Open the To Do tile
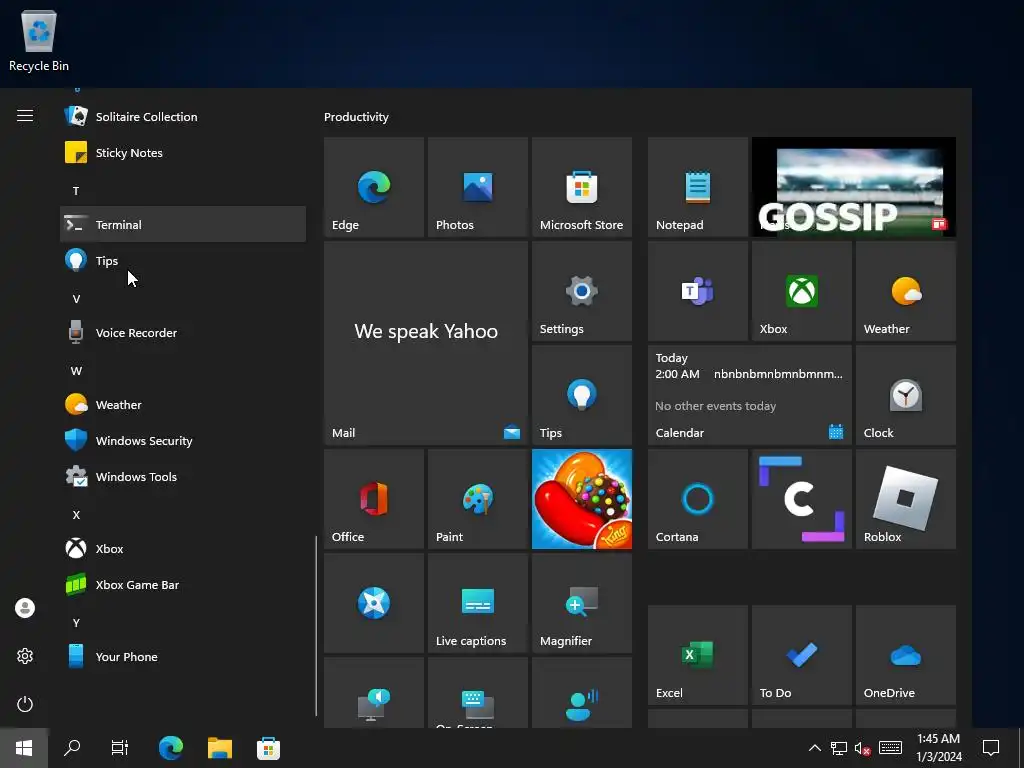1024x768 pixels. pos(802,655)
